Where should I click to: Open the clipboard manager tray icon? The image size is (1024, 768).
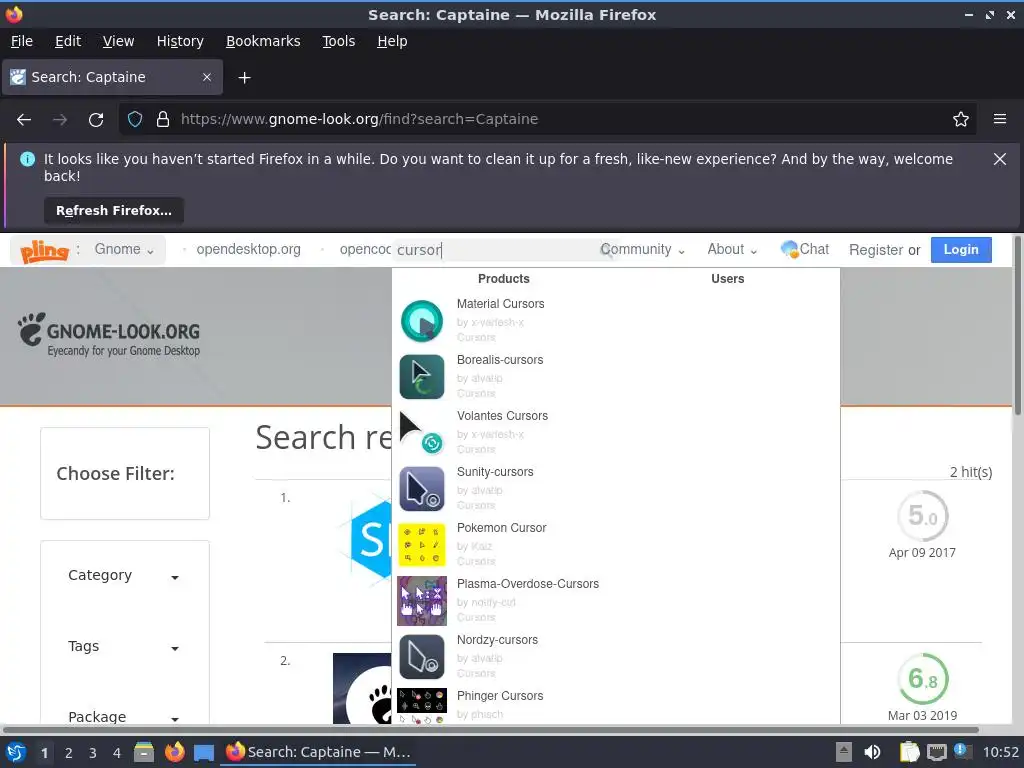point(909,752)
